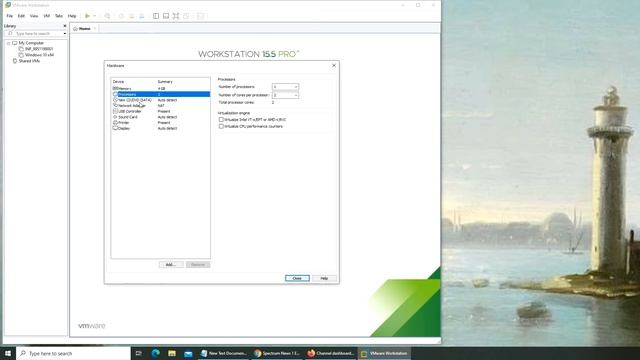Open Mail app from taskbar

pos(188,353)
